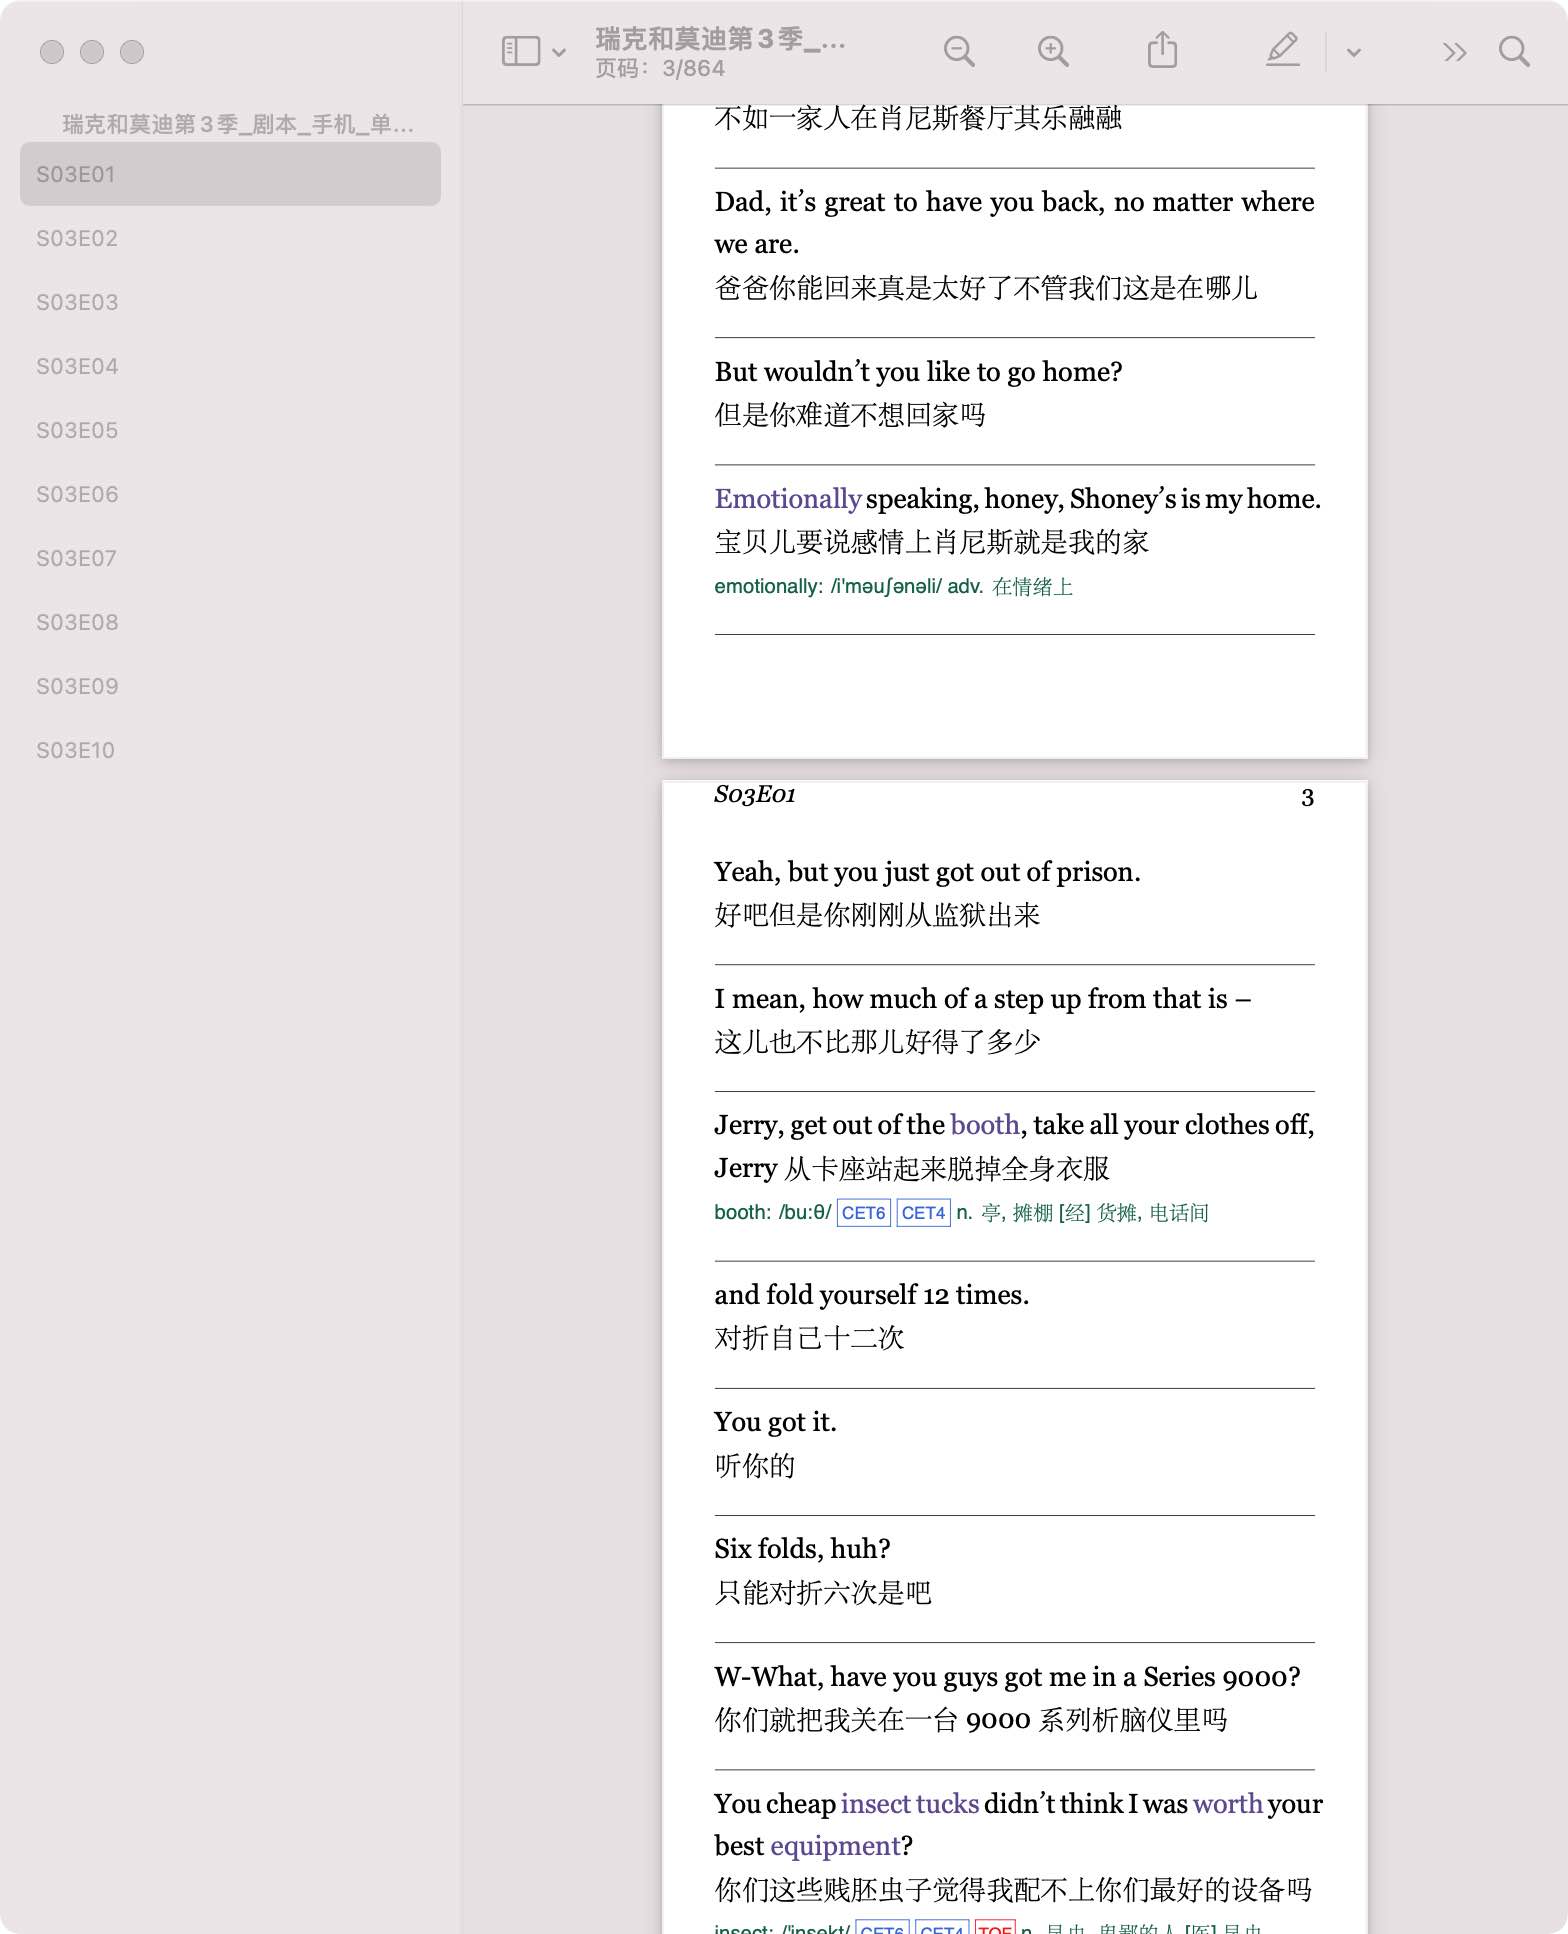This screenshot has height=1934, width=1568.
Task: Select S03E06 from the table of contents
Action: 230,494
